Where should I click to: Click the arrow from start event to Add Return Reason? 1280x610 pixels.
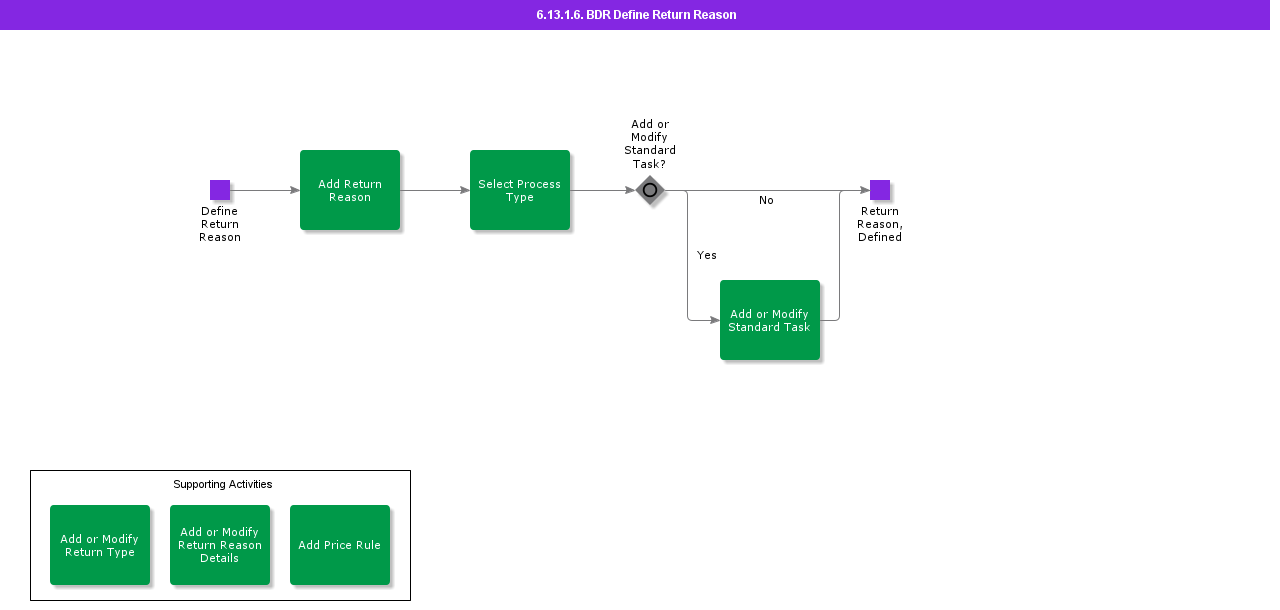point(265,190)
